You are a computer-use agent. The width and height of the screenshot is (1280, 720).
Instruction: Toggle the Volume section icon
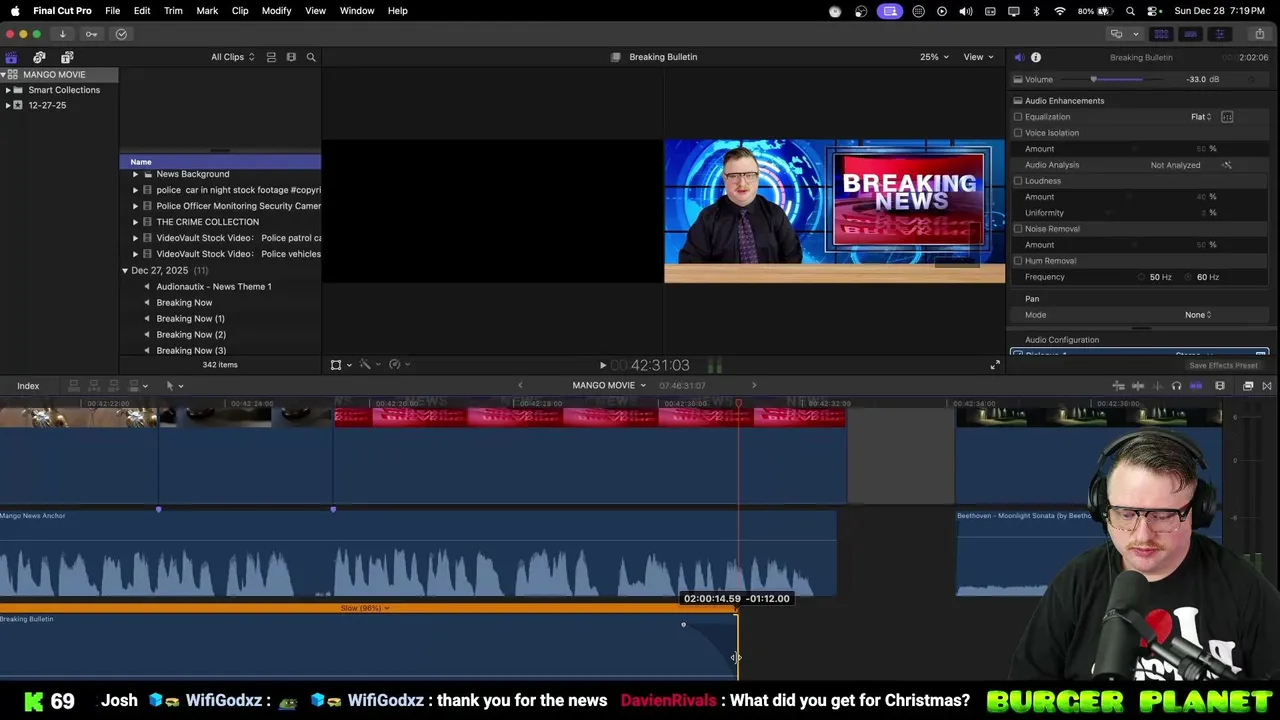(1018, 80)
